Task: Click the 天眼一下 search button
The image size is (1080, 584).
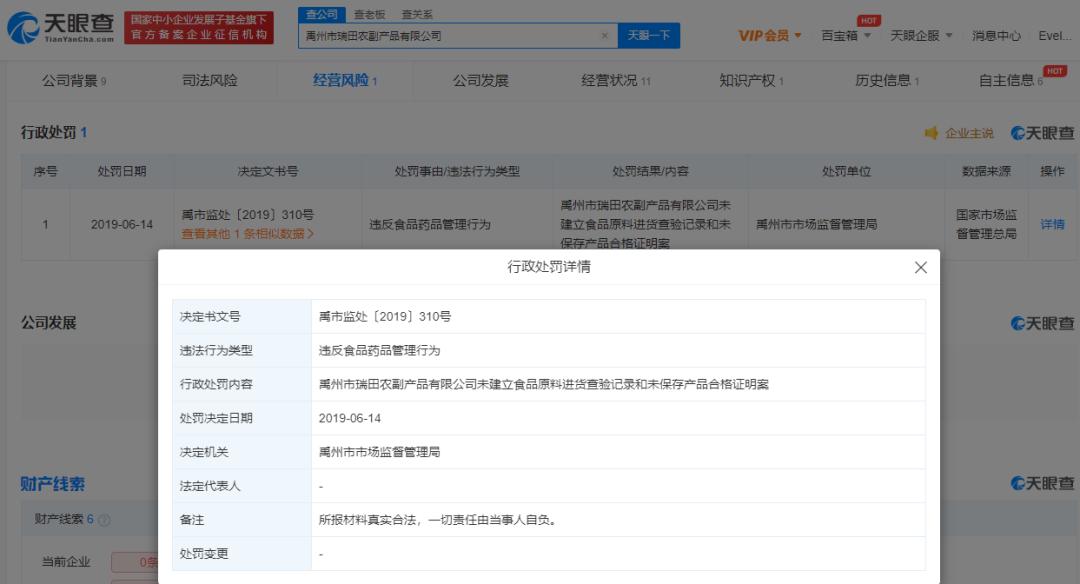Action: 650,35
